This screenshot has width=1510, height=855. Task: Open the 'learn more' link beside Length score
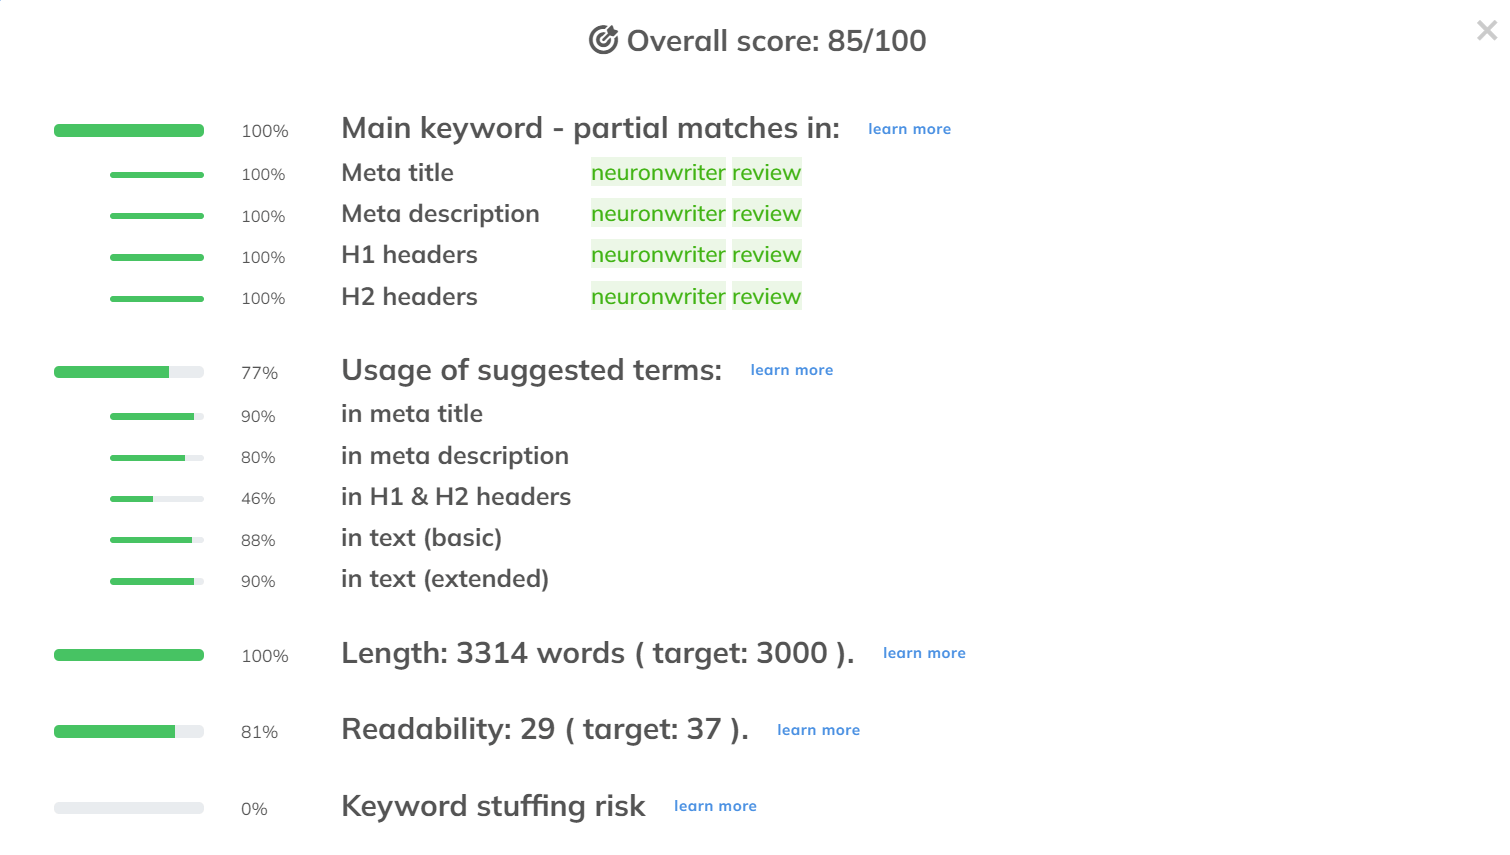tap(923, 653)
